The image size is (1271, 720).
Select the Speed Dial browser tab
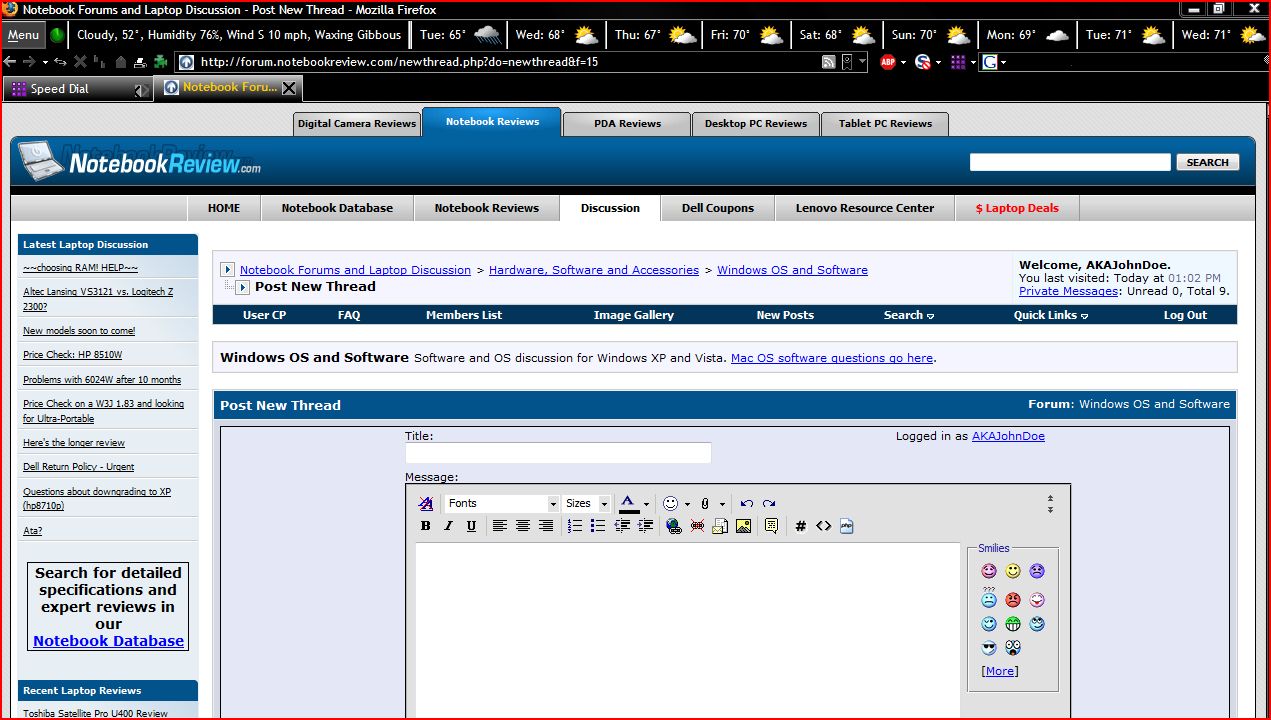(78, 89)
